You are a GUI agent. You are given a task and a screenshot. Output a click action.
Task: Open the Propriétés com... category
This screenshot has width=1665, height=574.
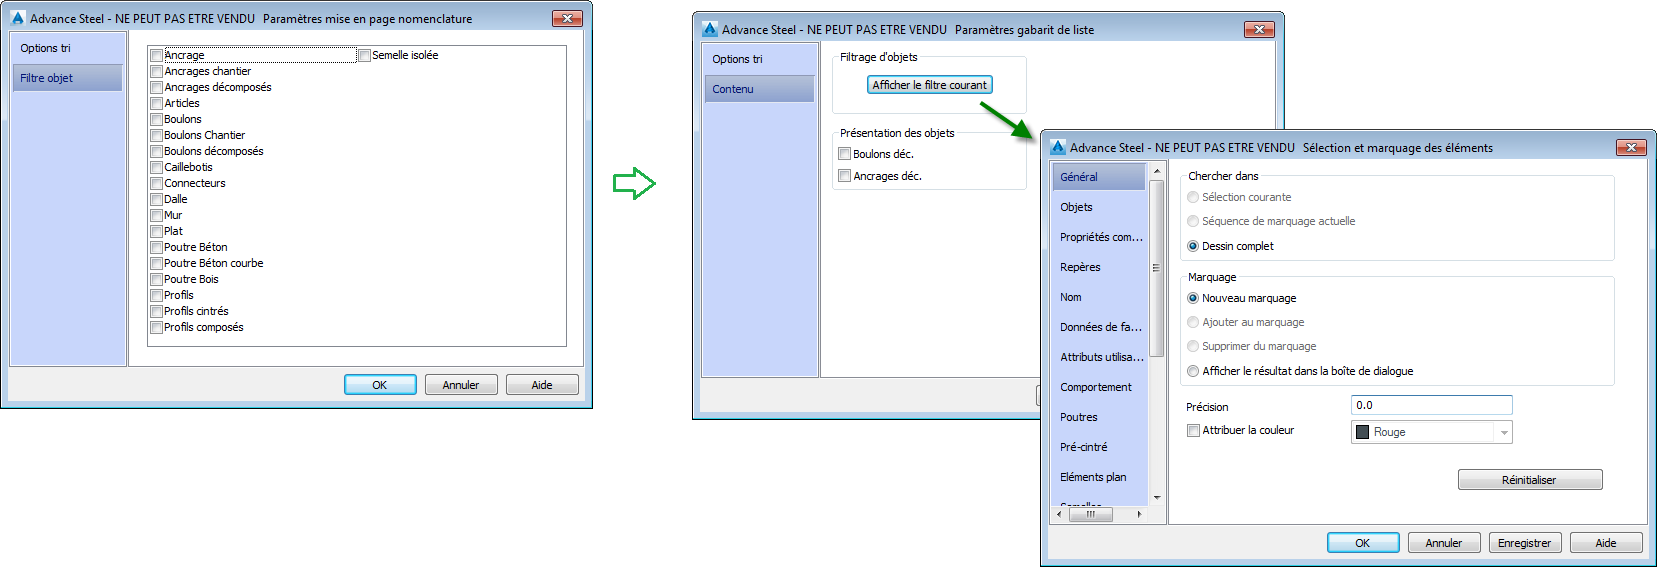coord(1099,237)
